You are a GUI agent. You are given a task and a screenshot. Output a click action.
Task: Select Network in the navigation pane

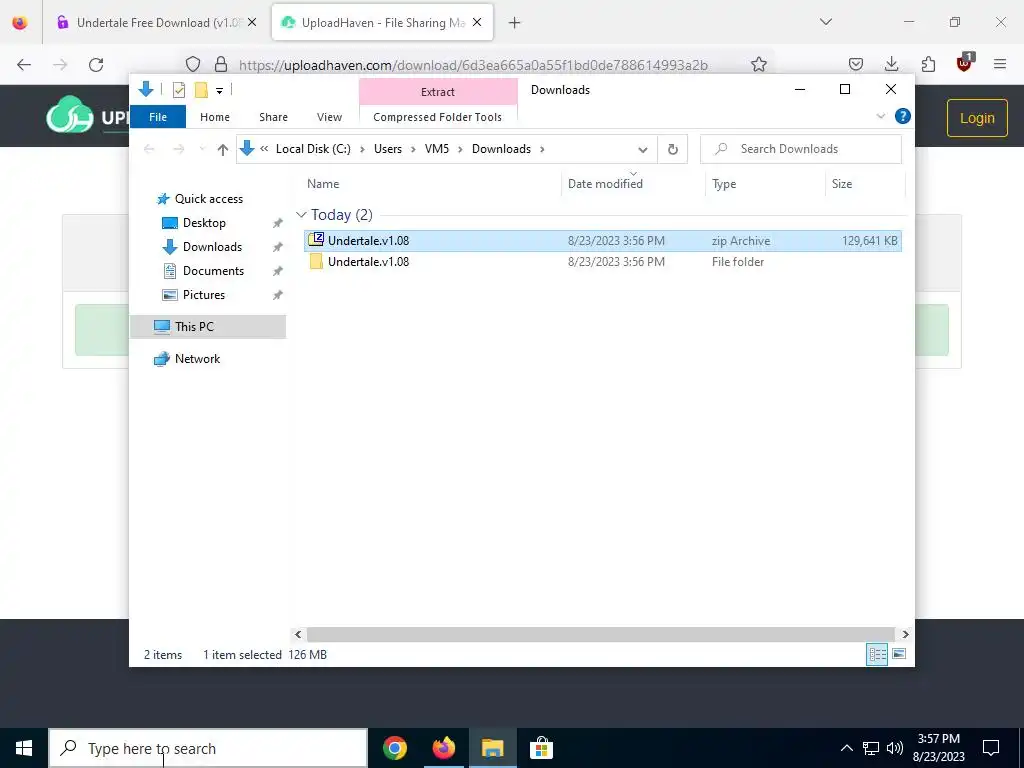click(197, 359)
